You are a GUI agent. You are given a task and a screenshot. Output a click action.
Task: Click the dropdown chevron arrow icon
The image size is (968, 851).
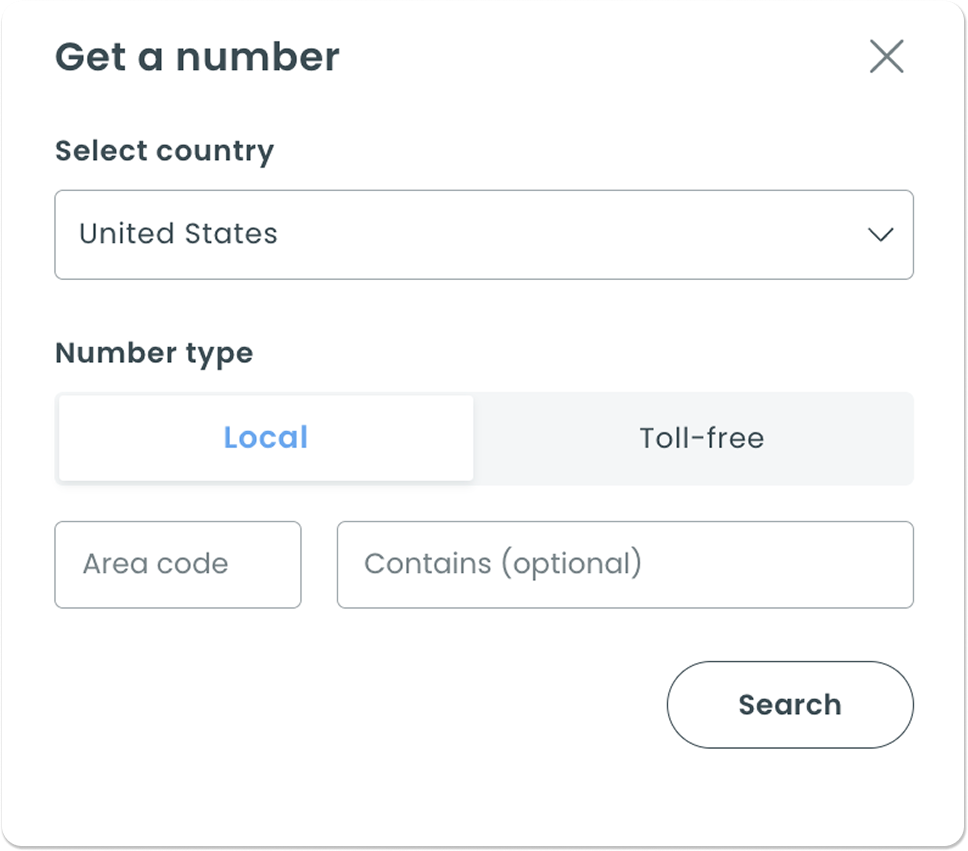point(880,235)
